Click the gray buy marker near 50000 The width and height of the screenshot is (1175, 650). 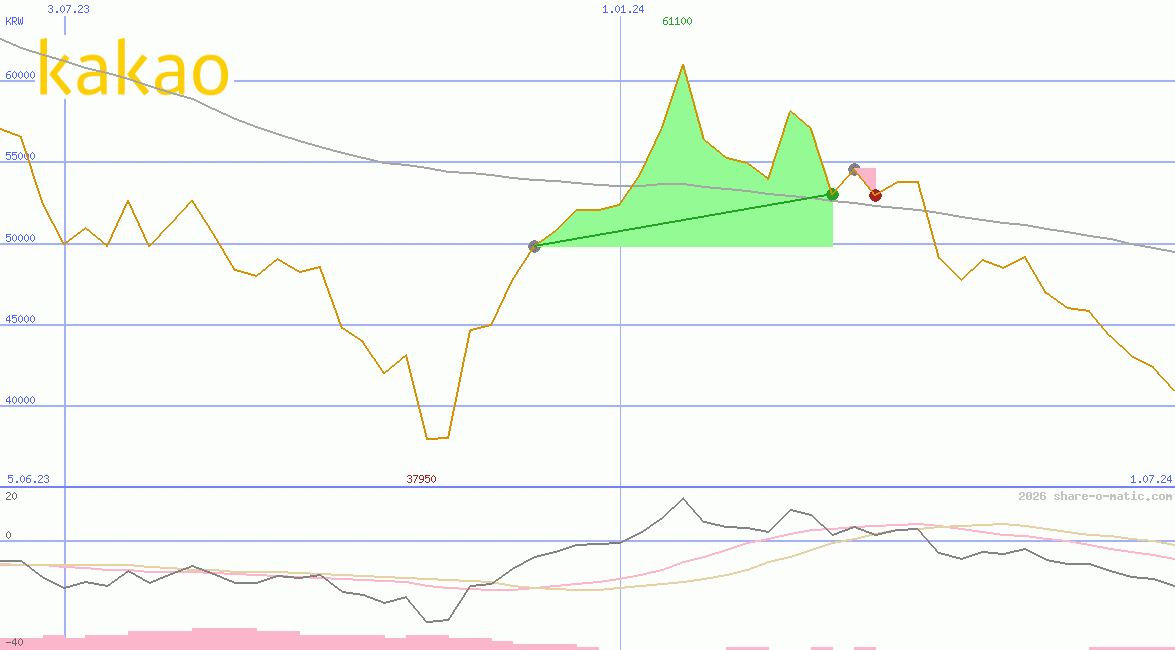[534, 246]
